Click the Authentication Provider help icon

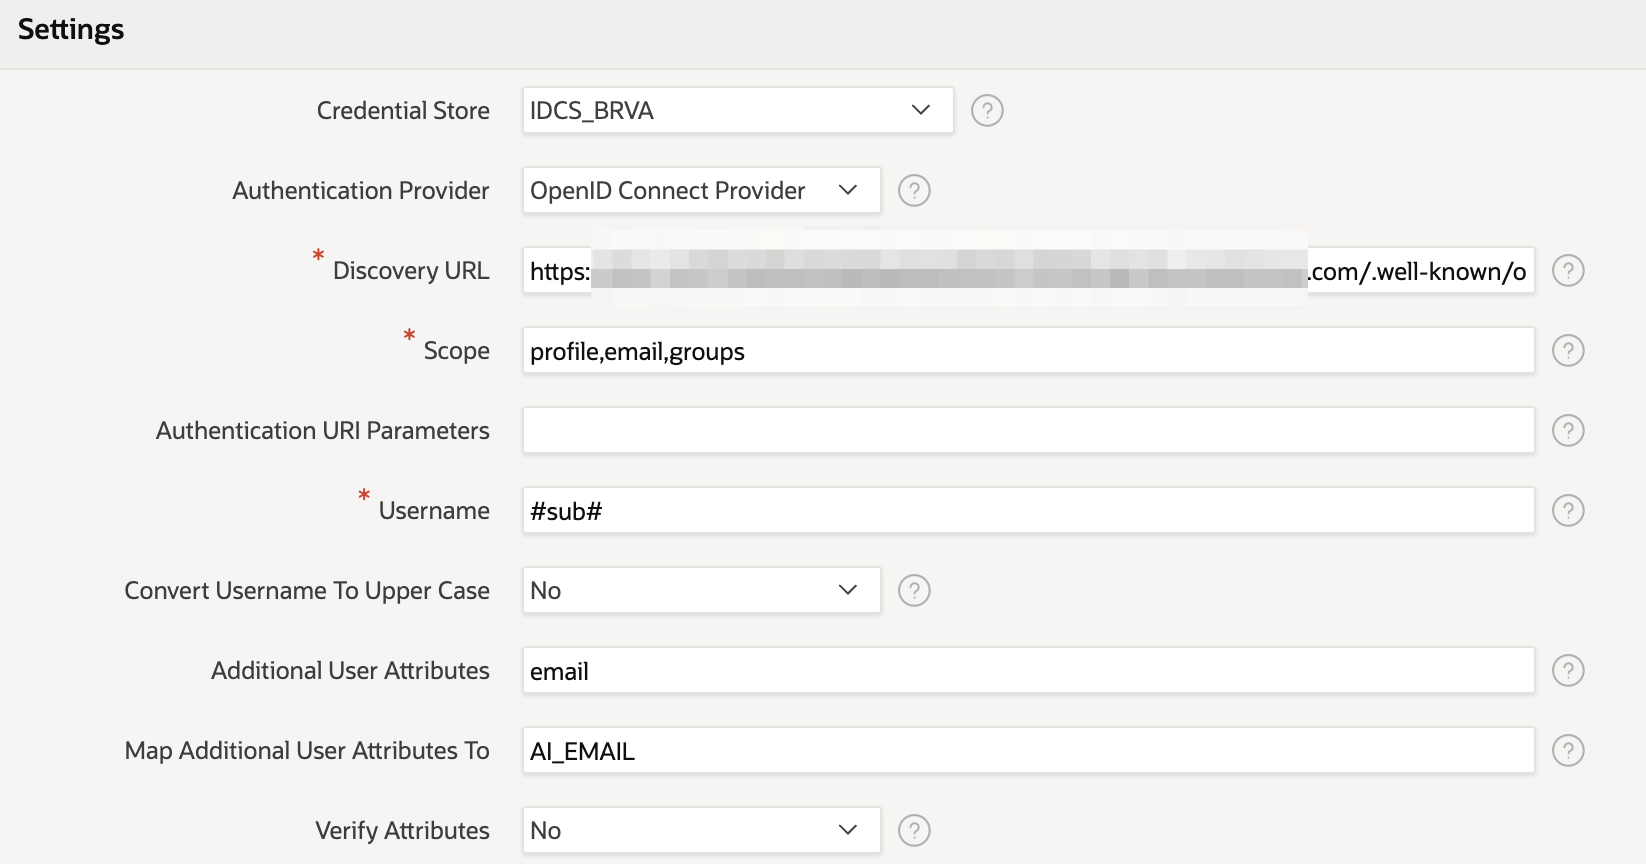tap(913, 190)
